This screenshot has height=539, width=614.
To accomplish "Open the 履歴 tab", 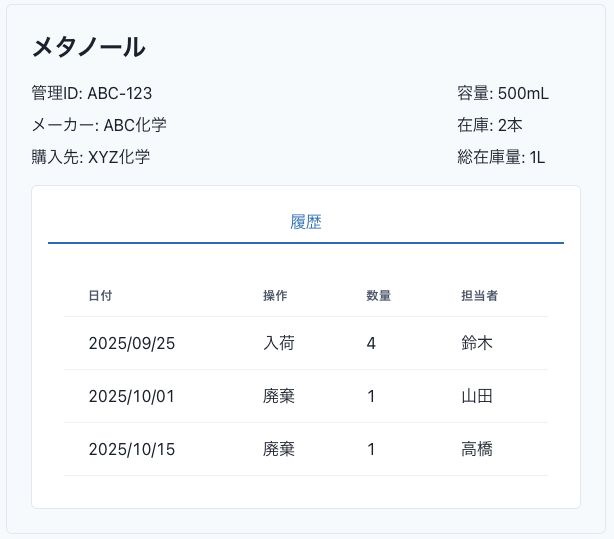I will click(x=306, y=222).
